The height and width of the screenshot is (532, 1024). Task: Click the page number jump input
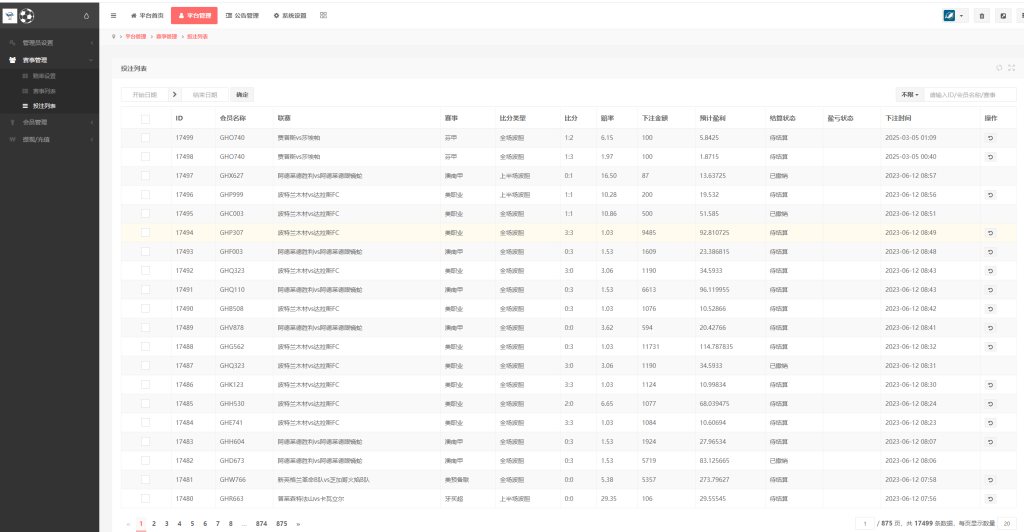[x=865, y=524]
